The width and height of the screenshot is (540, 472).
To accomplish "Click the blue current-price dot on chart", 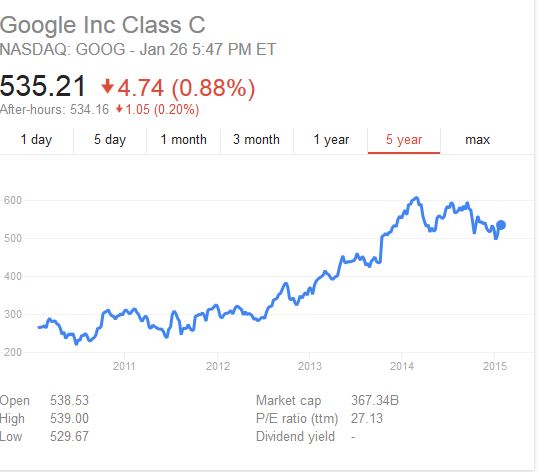I will tap(501, 225).
